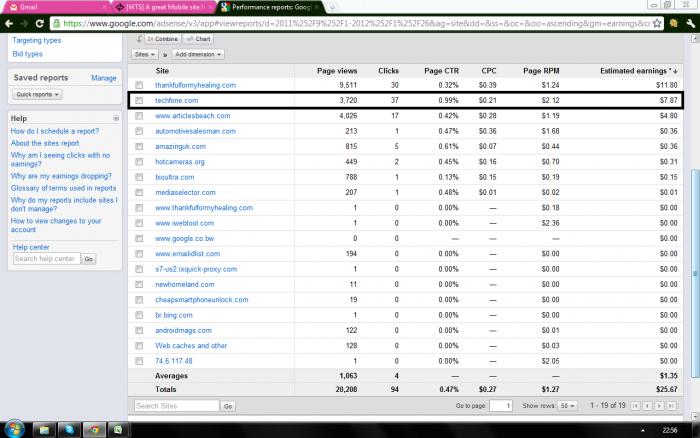Check the bioultra.com row
The width and height of the screenshot is (700, 438).
pos(139,177)
